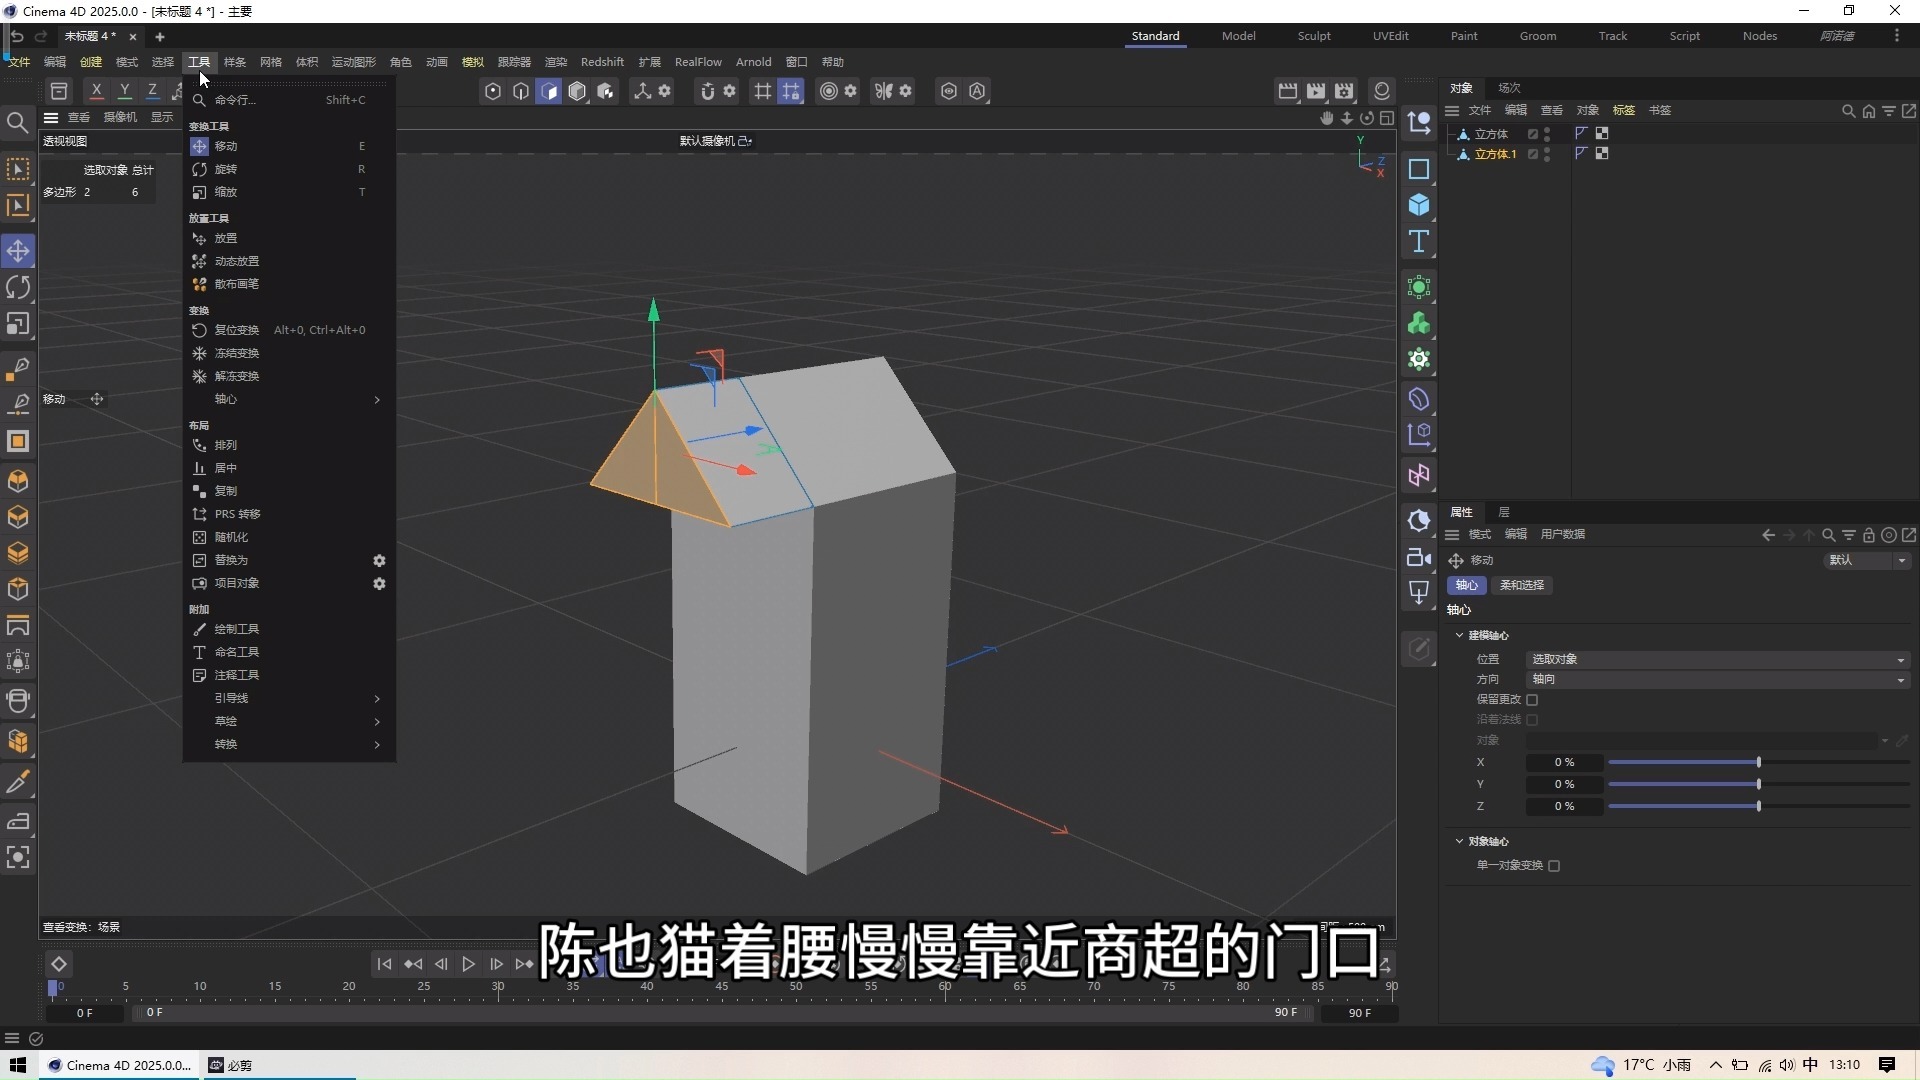Collapse the 对象轴心 section
This screenshot has height=1080, width=1920.
click(1459, 841)
